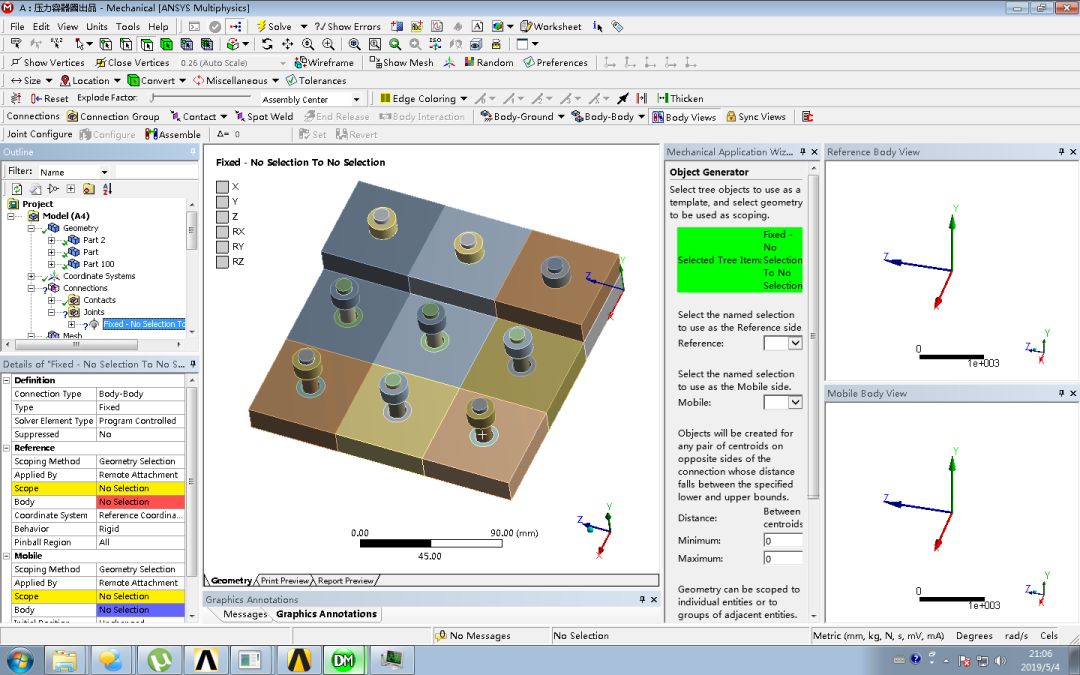Click the Minimum distance input field
The image size is (1080, 675).
click(x=786, y=541)
